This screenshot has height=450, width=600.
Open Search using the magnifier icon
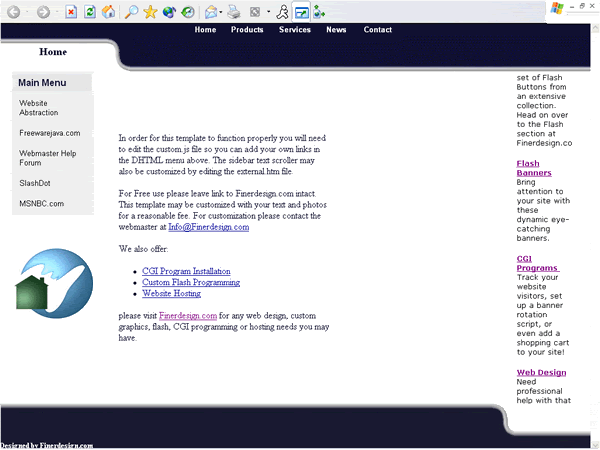(x=132, y=12)
